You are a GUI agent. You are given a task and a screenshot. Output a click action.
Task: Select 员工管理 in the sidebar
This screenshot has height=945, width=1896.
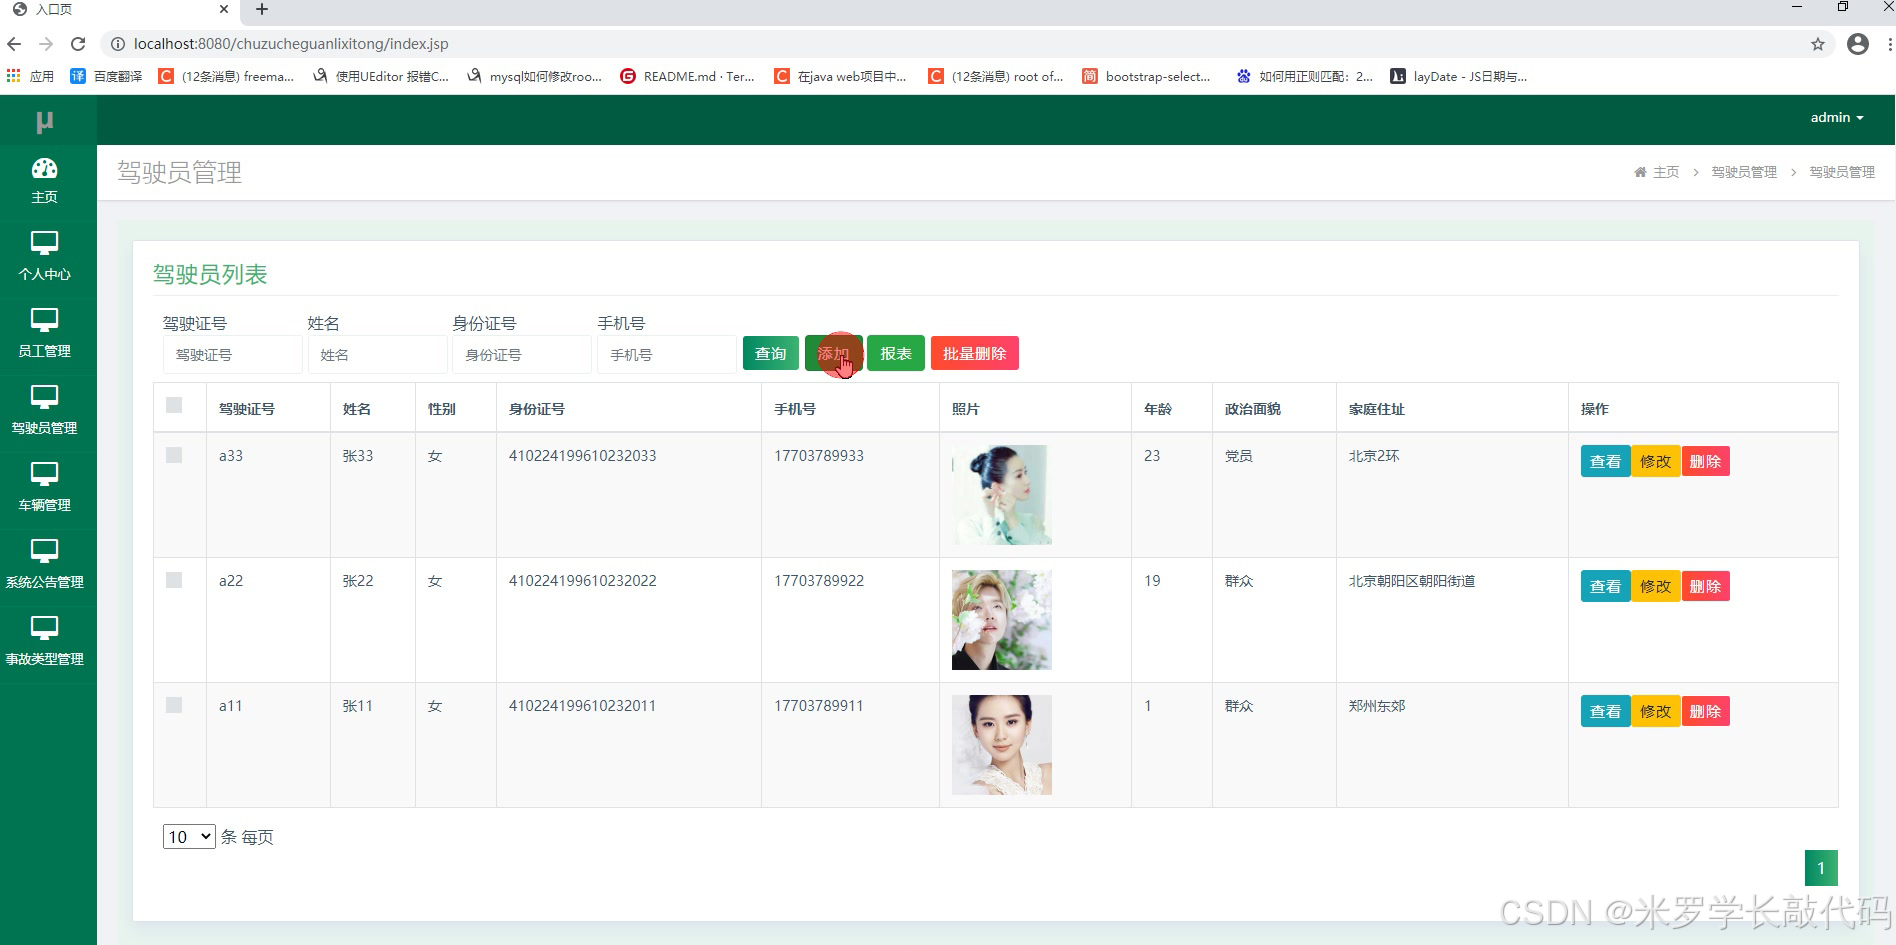tap(45, 333)
